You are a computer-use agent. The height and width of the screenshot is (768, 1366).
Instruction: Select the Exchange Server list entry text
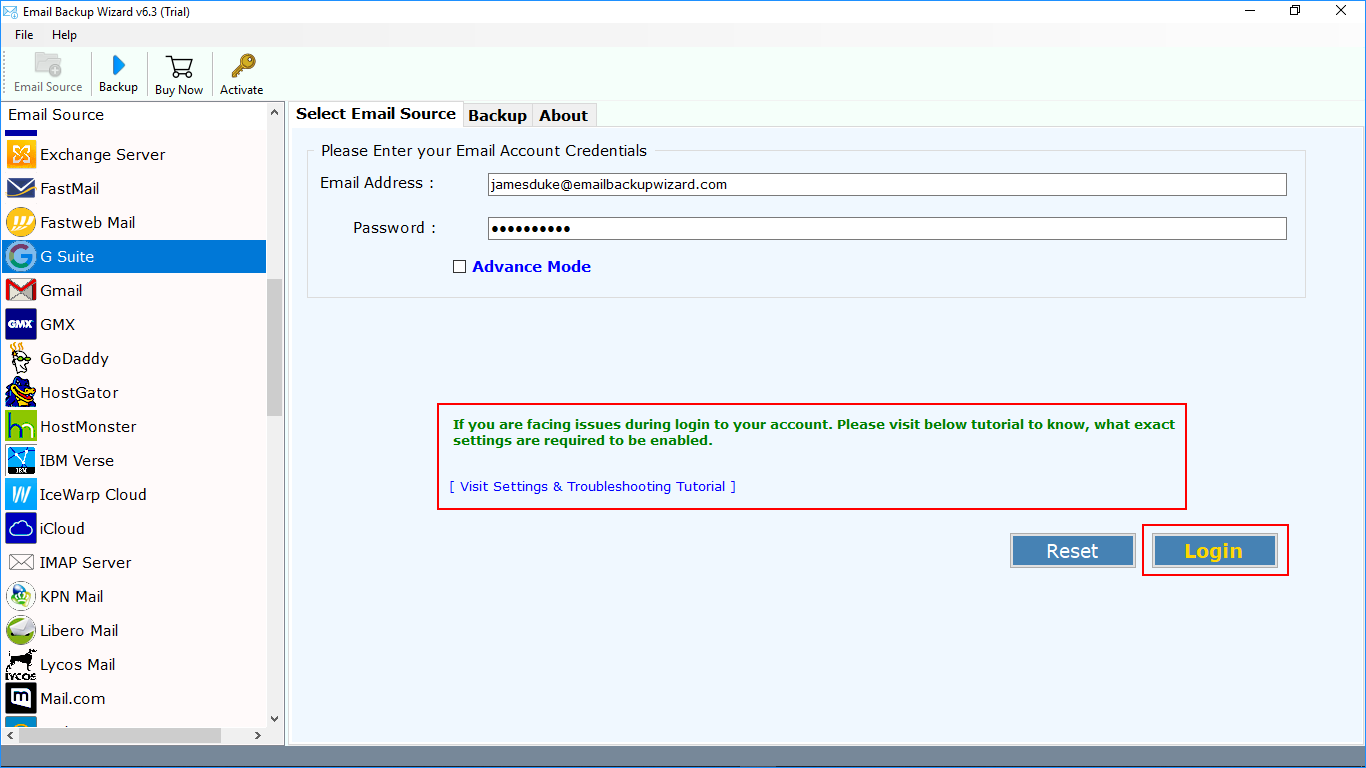103,155
